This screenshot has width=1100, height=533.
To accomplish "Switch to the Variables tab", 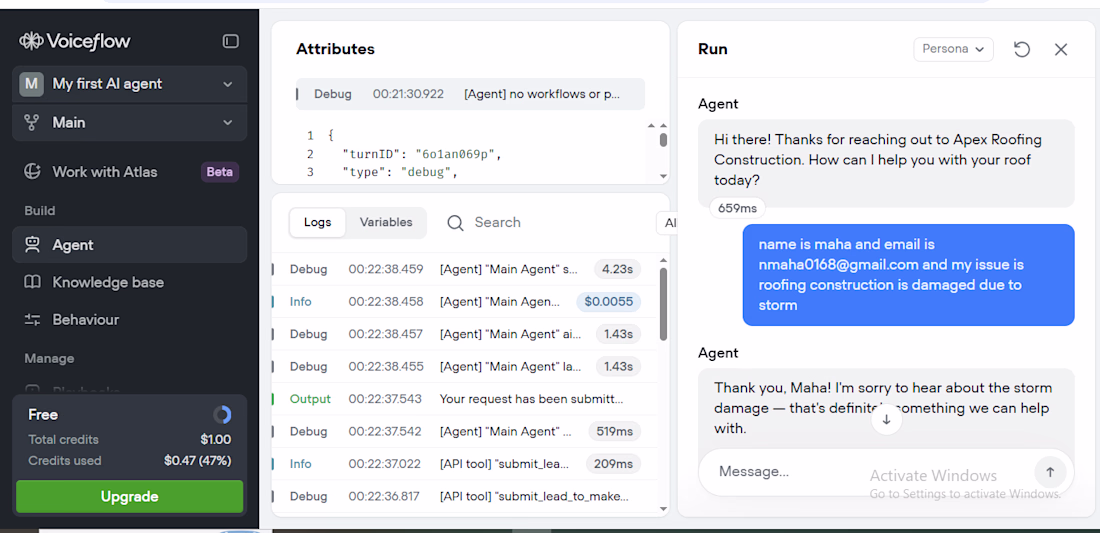I will pos(386,222).
